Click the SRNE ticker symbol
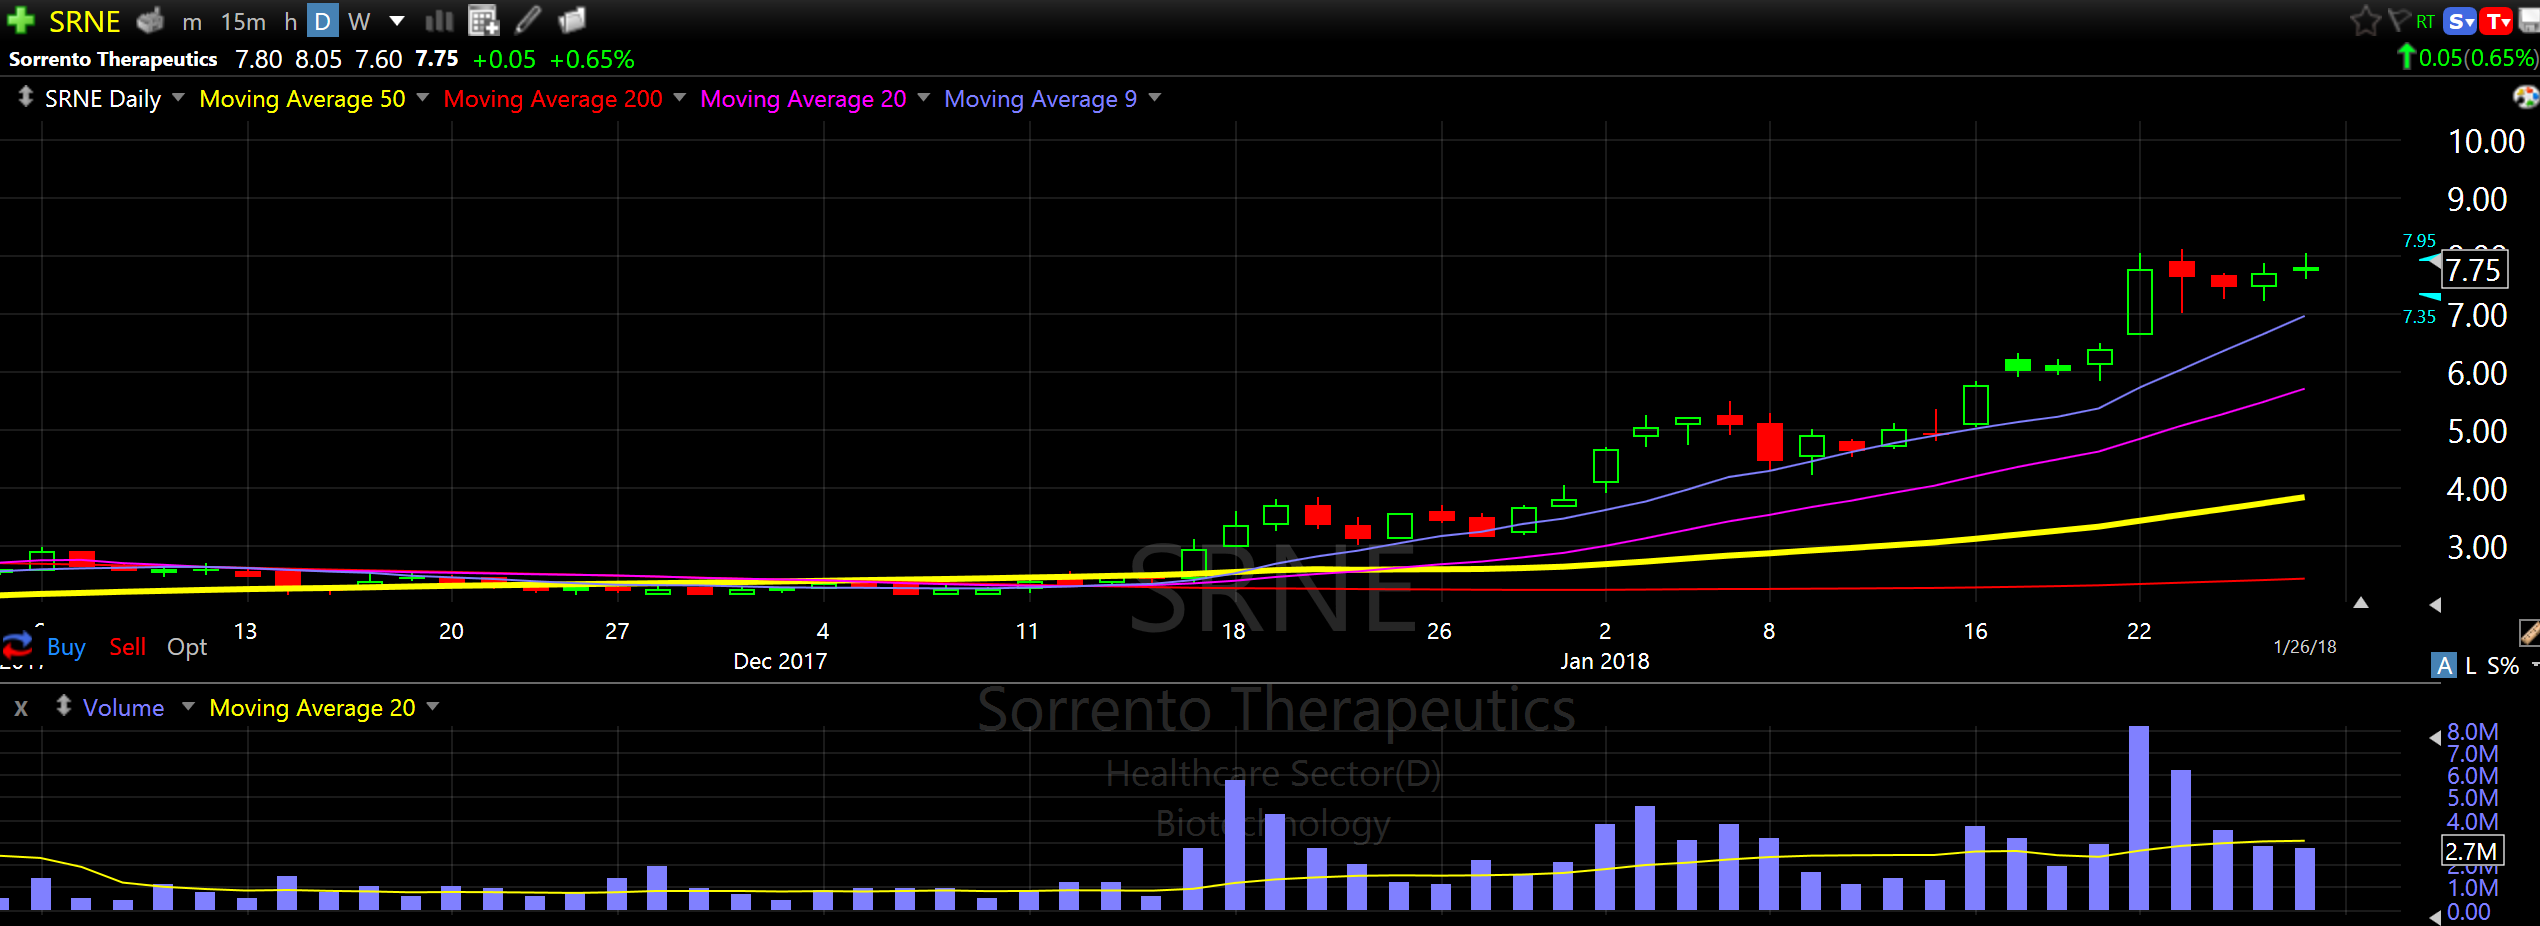The image size is (2540, 926). tap(84, 21)
